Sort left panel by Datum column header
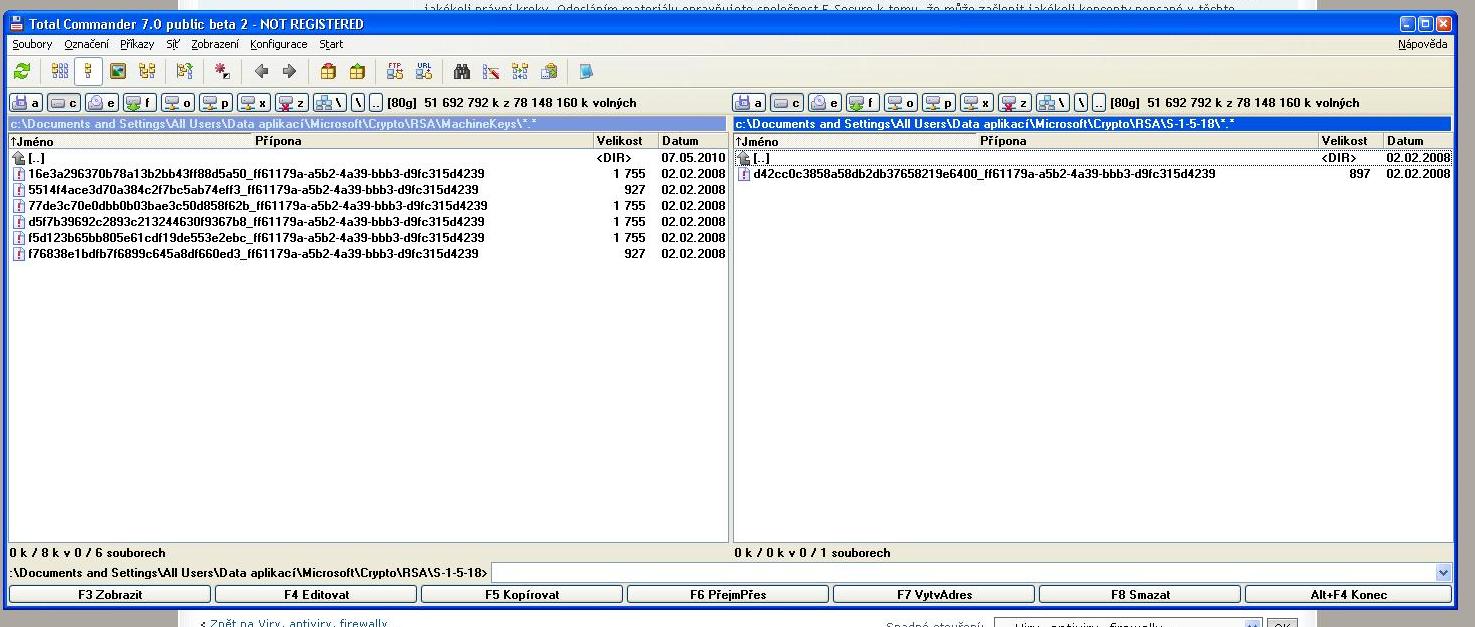 (x=692, y=141)
